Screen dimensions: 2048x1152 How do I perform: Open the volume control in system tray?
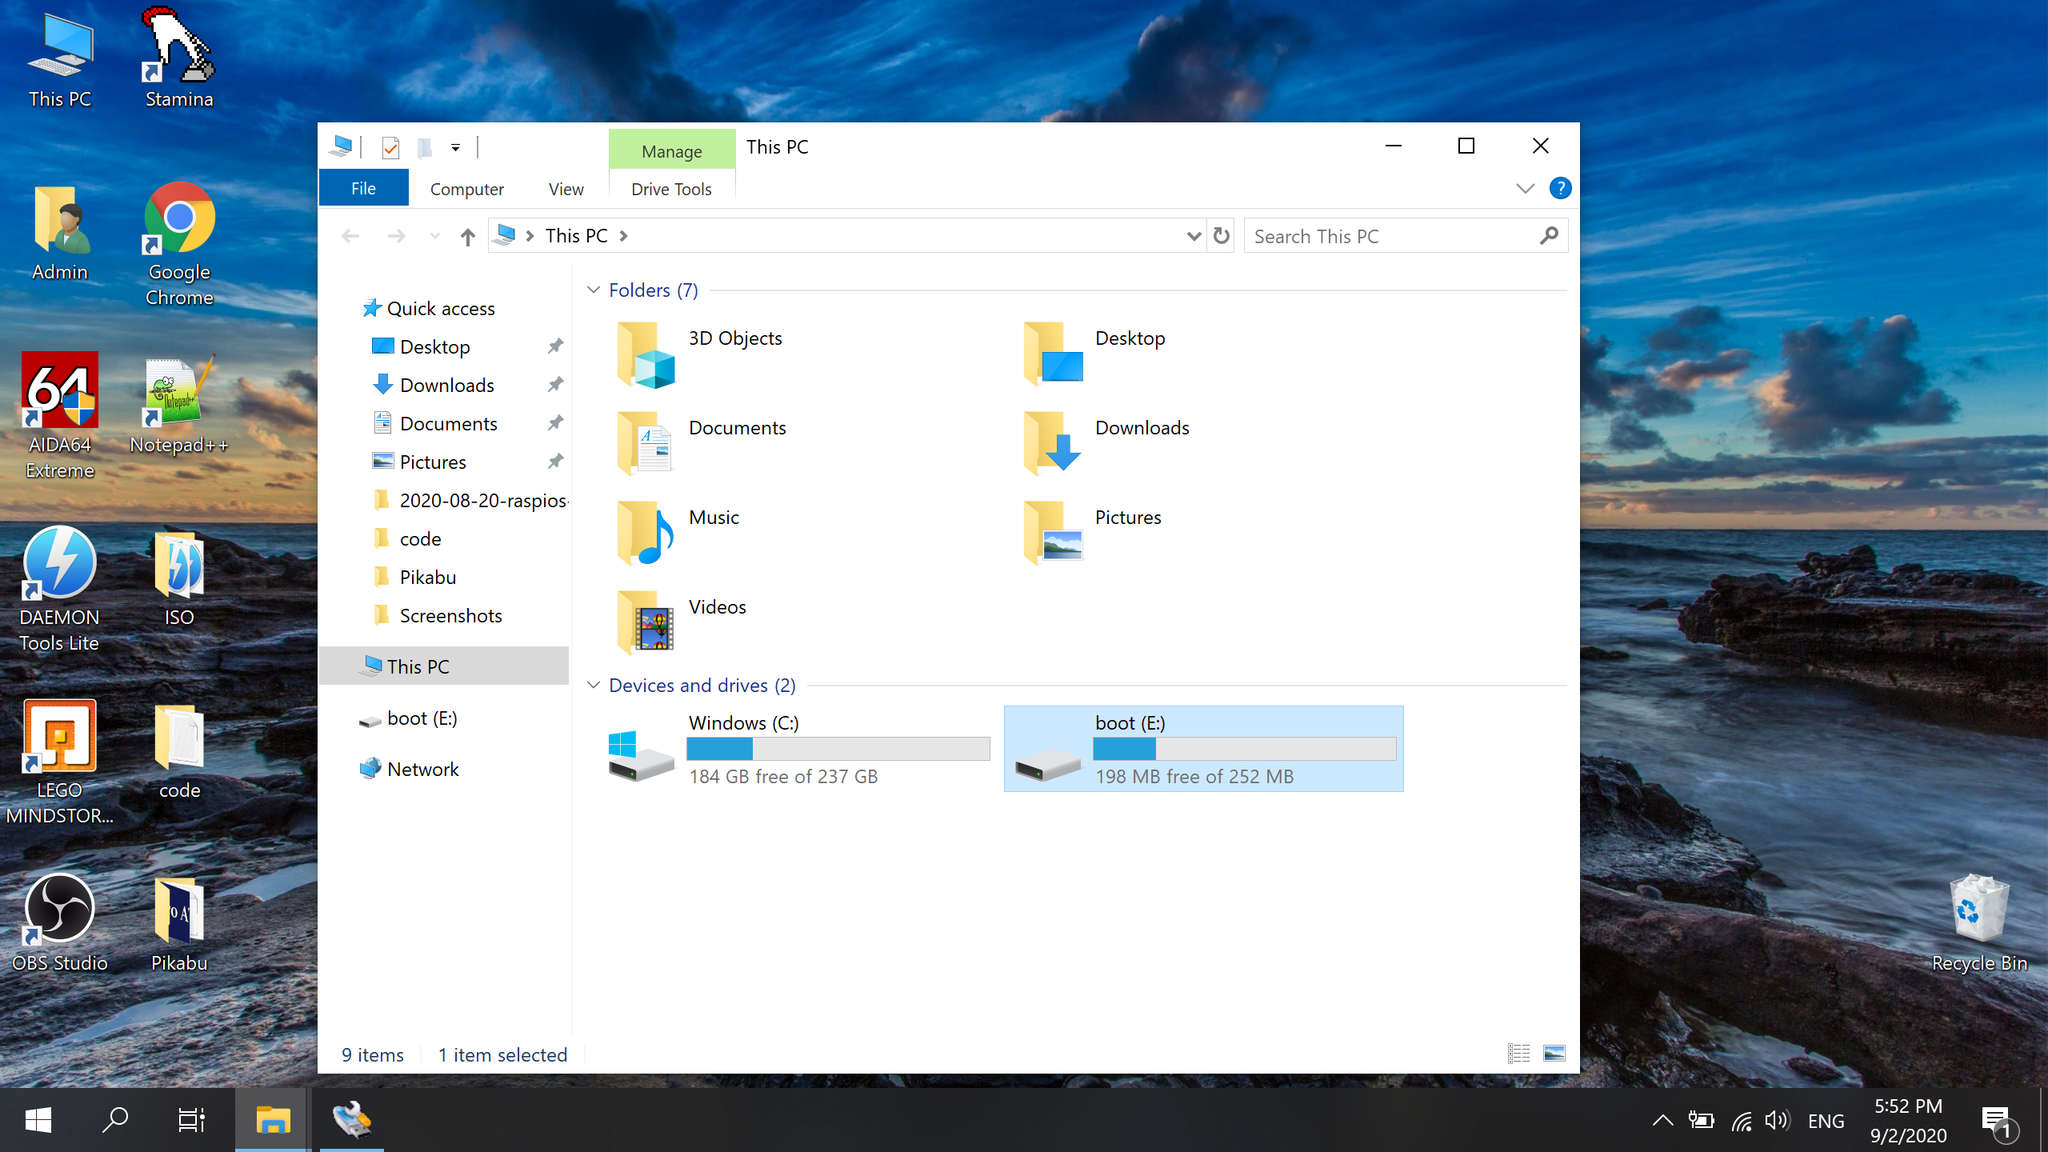pos(1777,1120)
